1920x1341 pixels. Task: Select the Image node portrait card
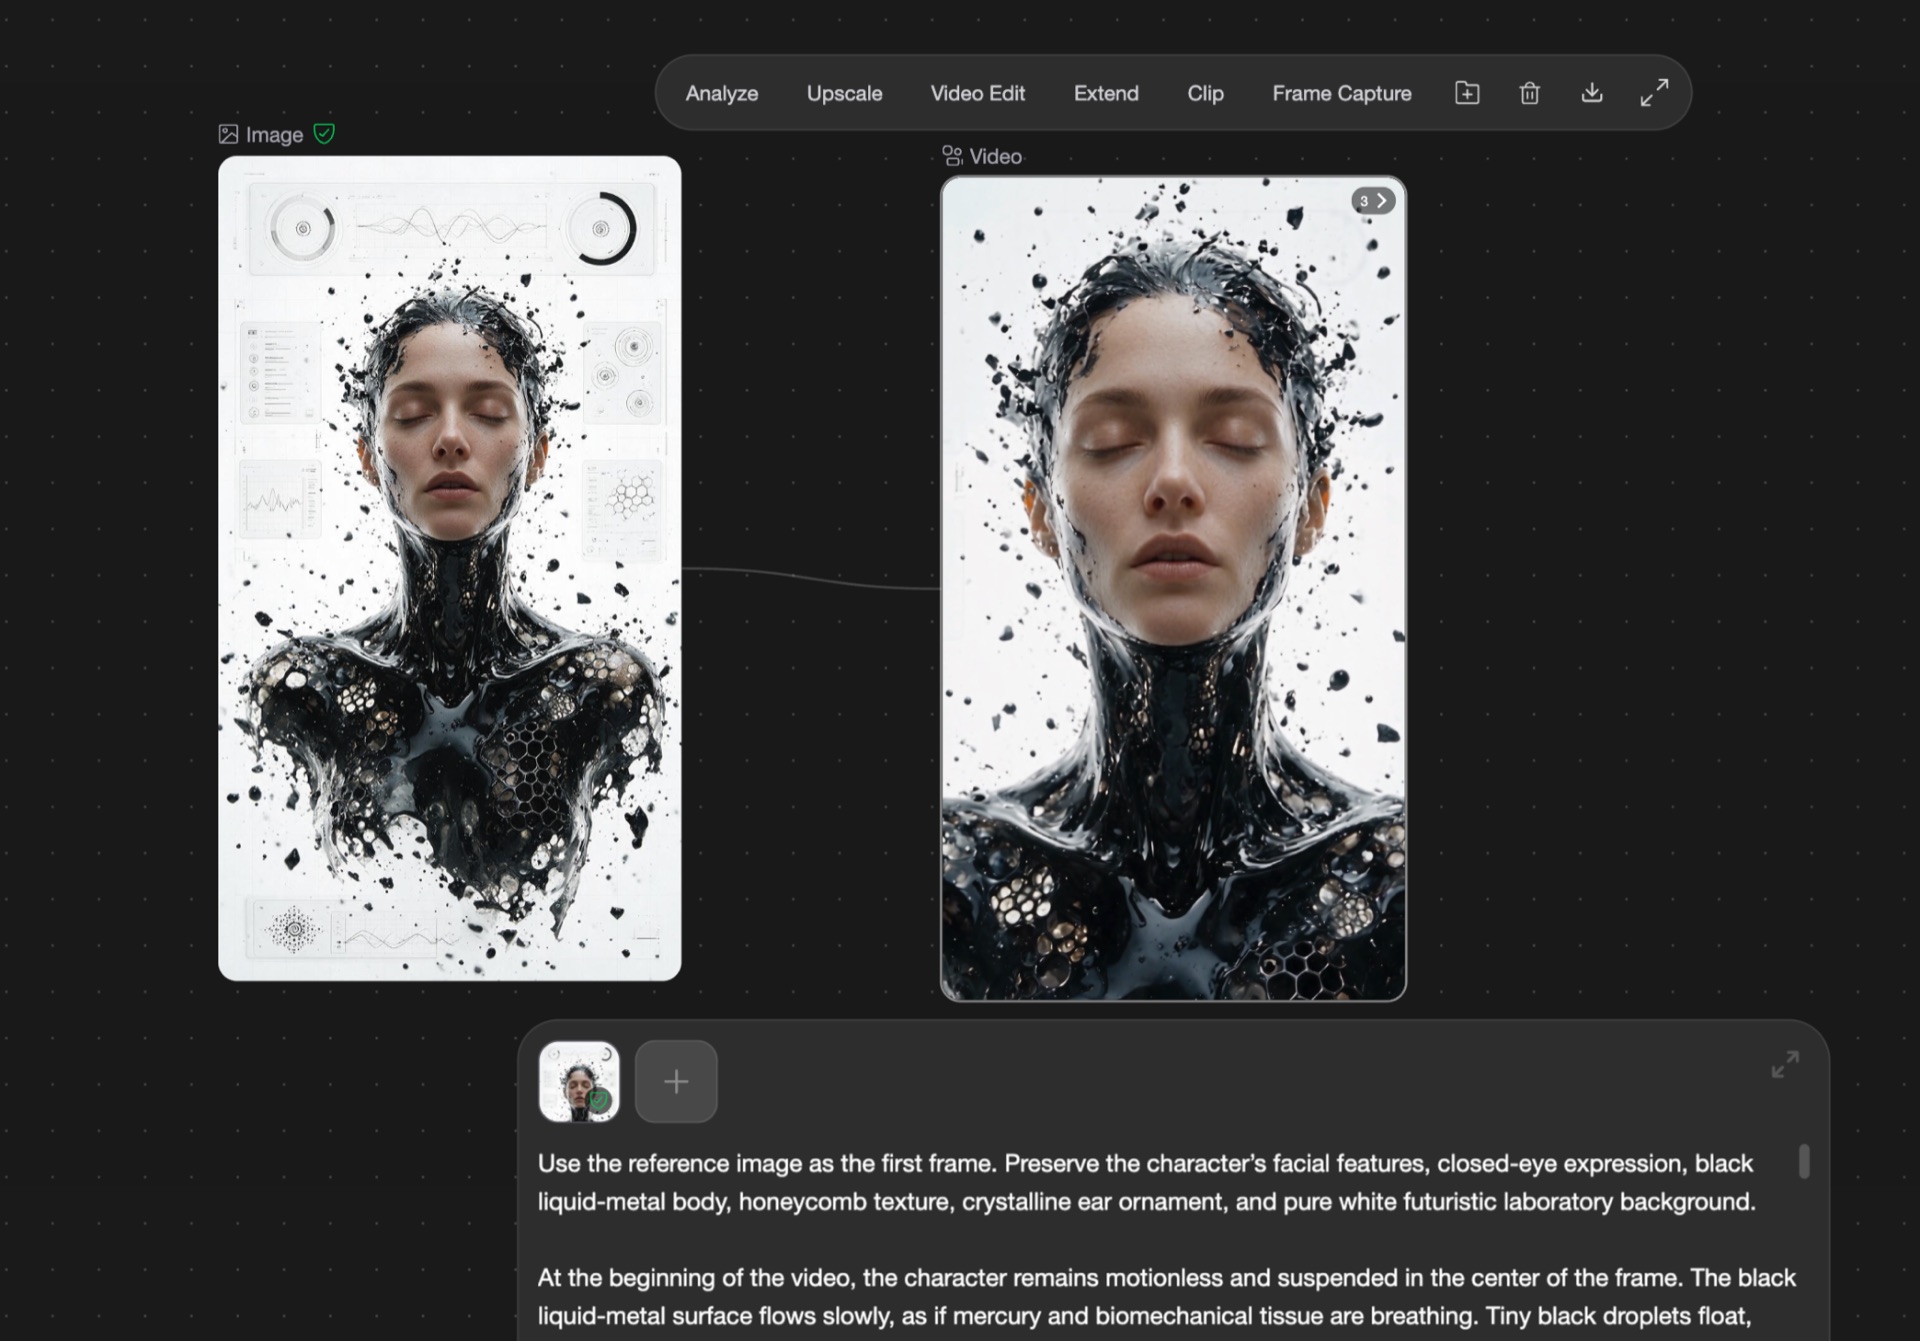click(450, 568)
